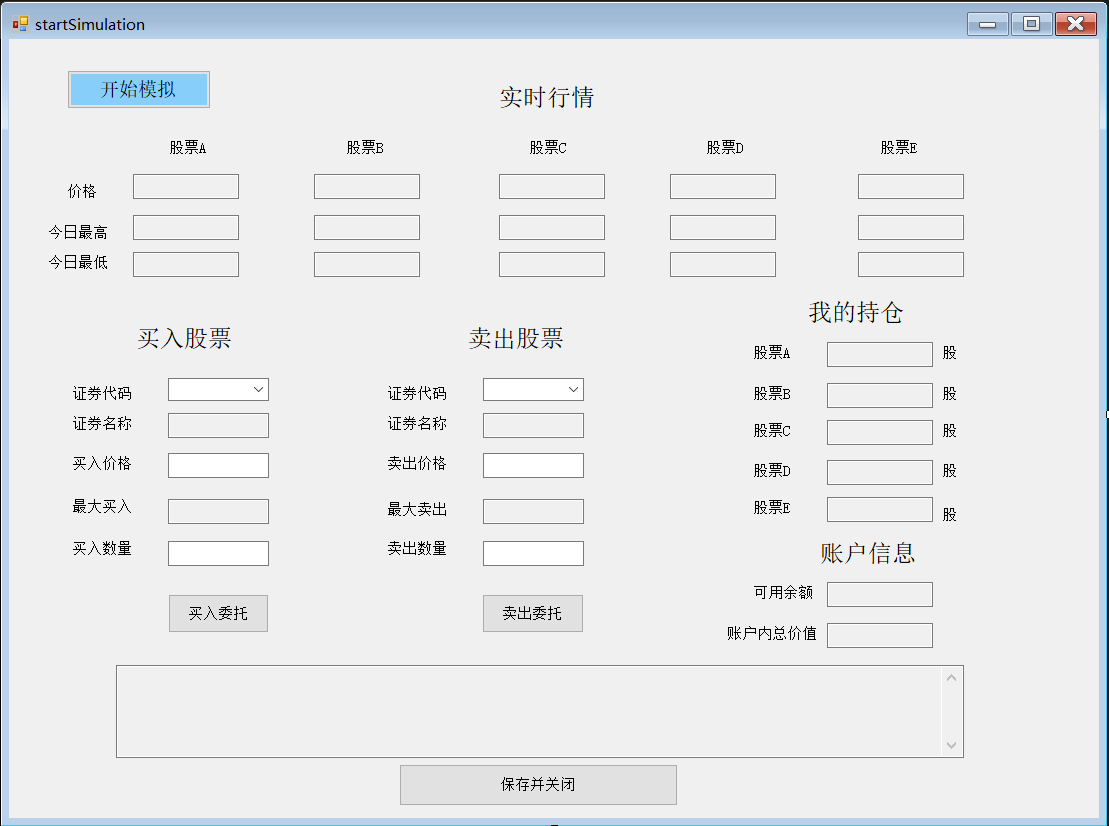Click the 卖出价格 input field
Viewport: 1109px width, 826px height.
tap(533, 465)
